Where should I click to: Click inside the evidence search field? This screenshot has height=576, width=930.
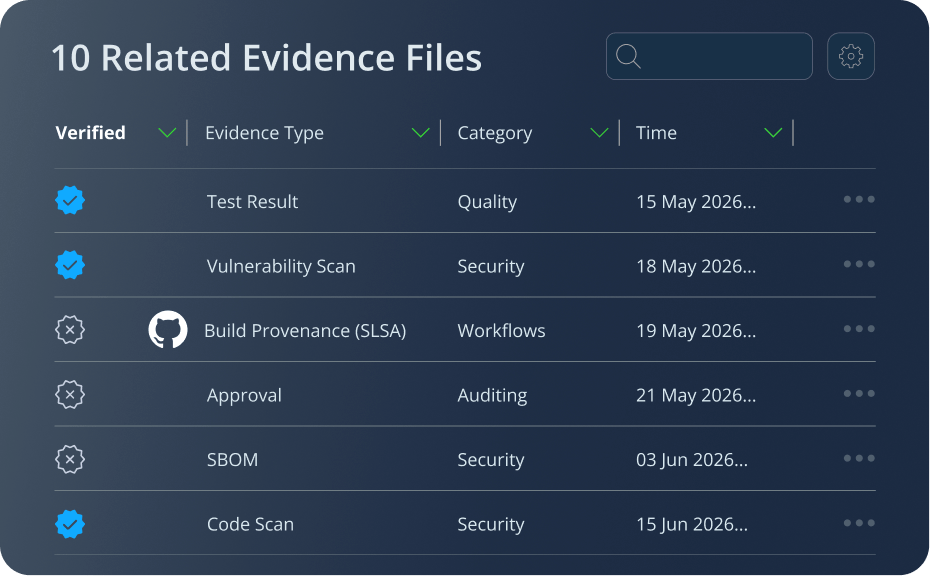[709, 56]
